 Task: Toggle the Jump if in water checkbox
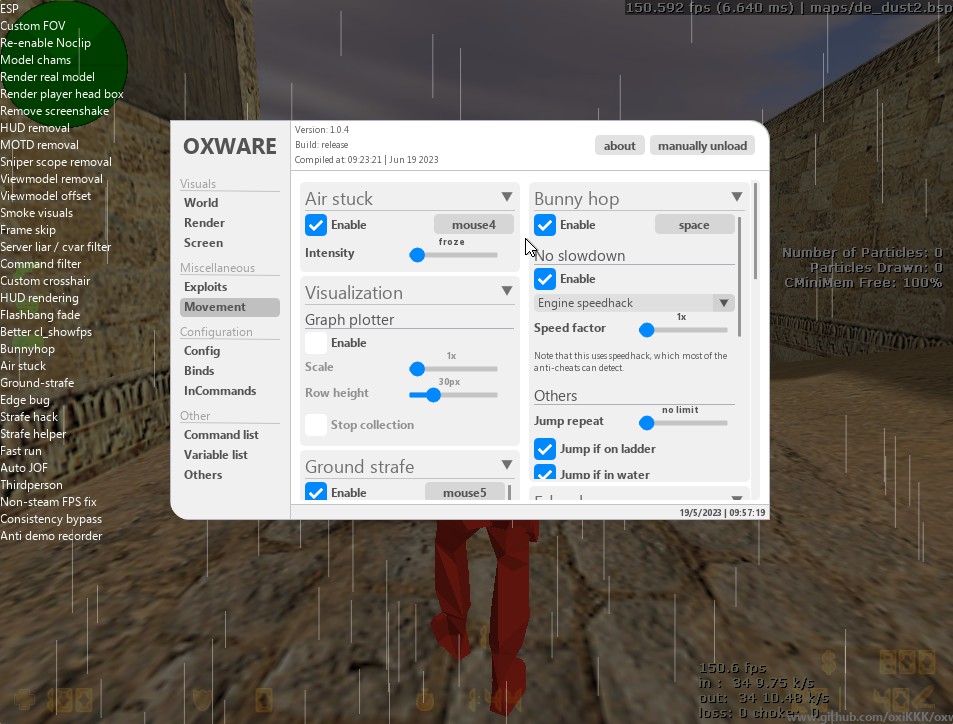[545, 473]
